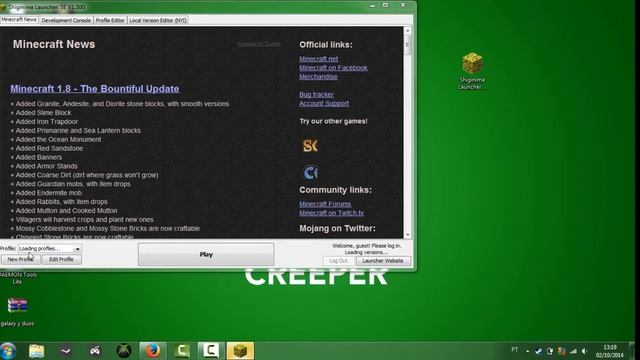
Task: Click the Steam tray icon
Action: pos(539,351)
